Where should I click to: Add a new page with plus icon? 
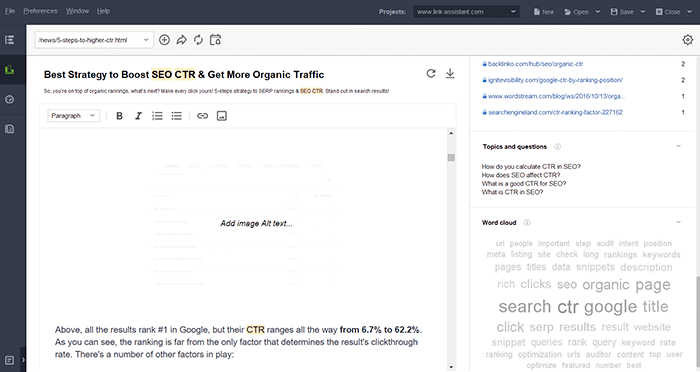(164, 40)
